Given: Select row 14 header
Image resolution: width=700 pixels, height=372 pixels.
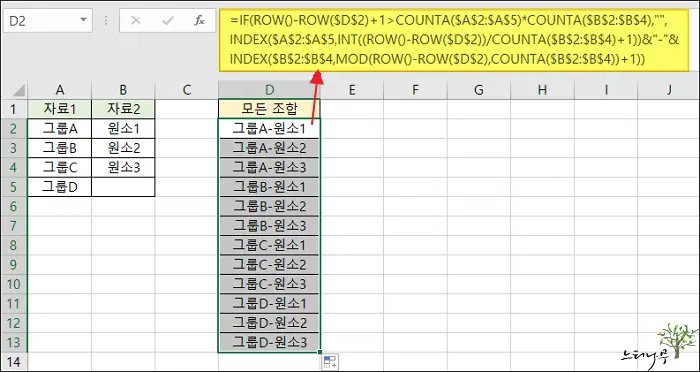Looking at the screenshot, I should coord(14,362).
